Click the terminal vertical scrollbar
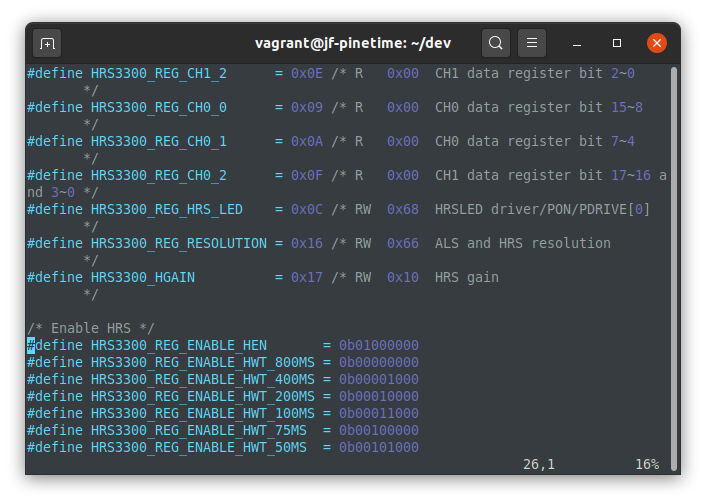 pos(674,268)
